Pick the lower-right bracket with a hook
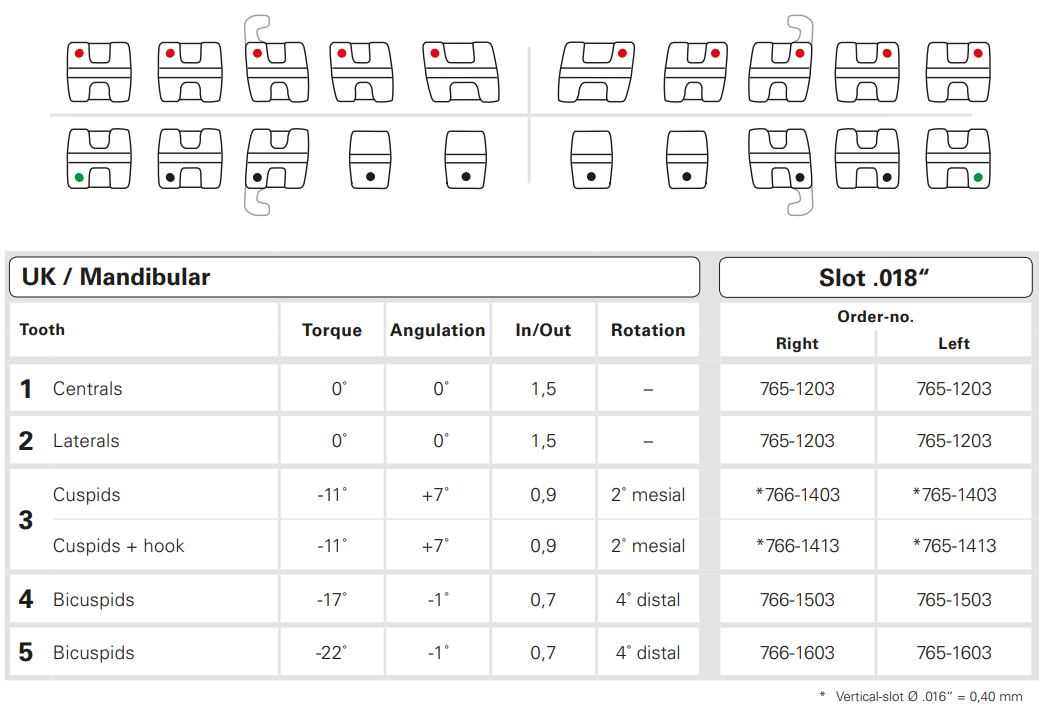 click(780, 160)
